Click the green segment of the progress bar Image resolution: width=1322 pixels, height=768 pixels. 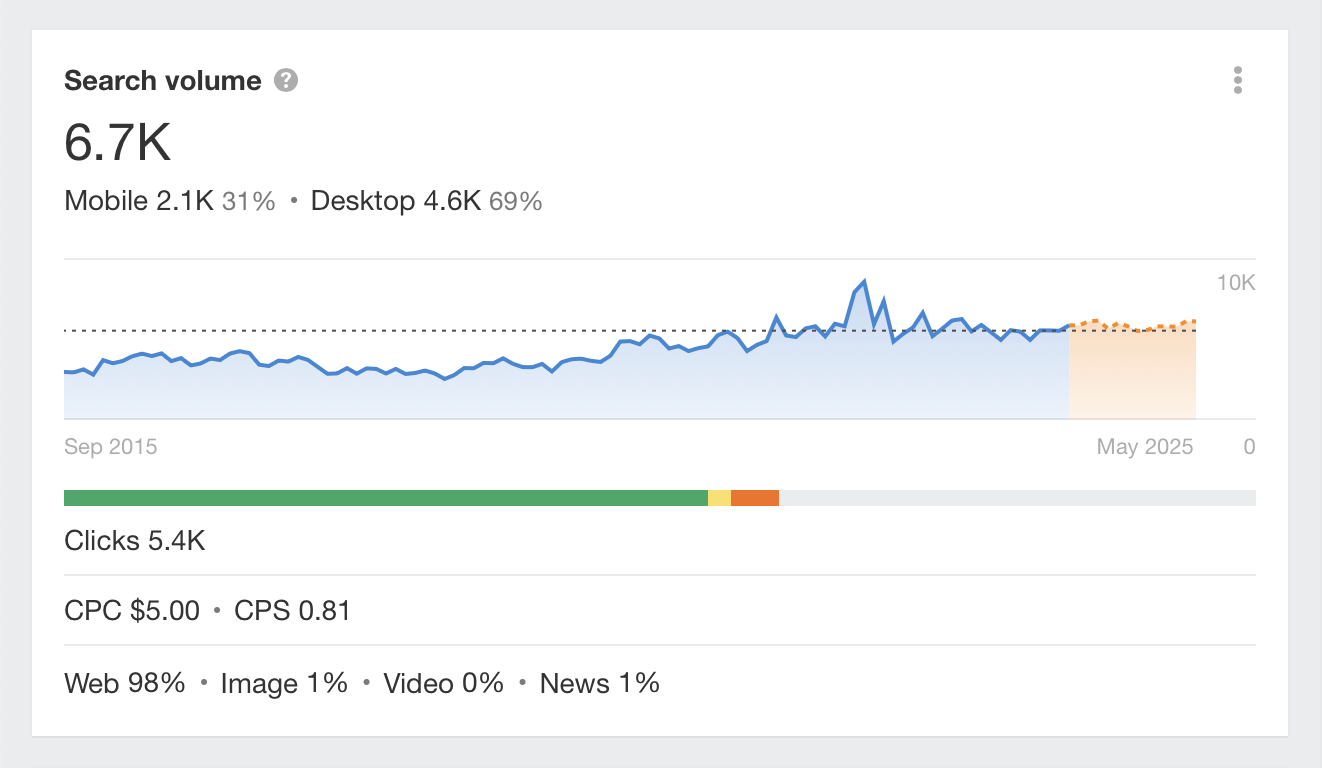385,496
